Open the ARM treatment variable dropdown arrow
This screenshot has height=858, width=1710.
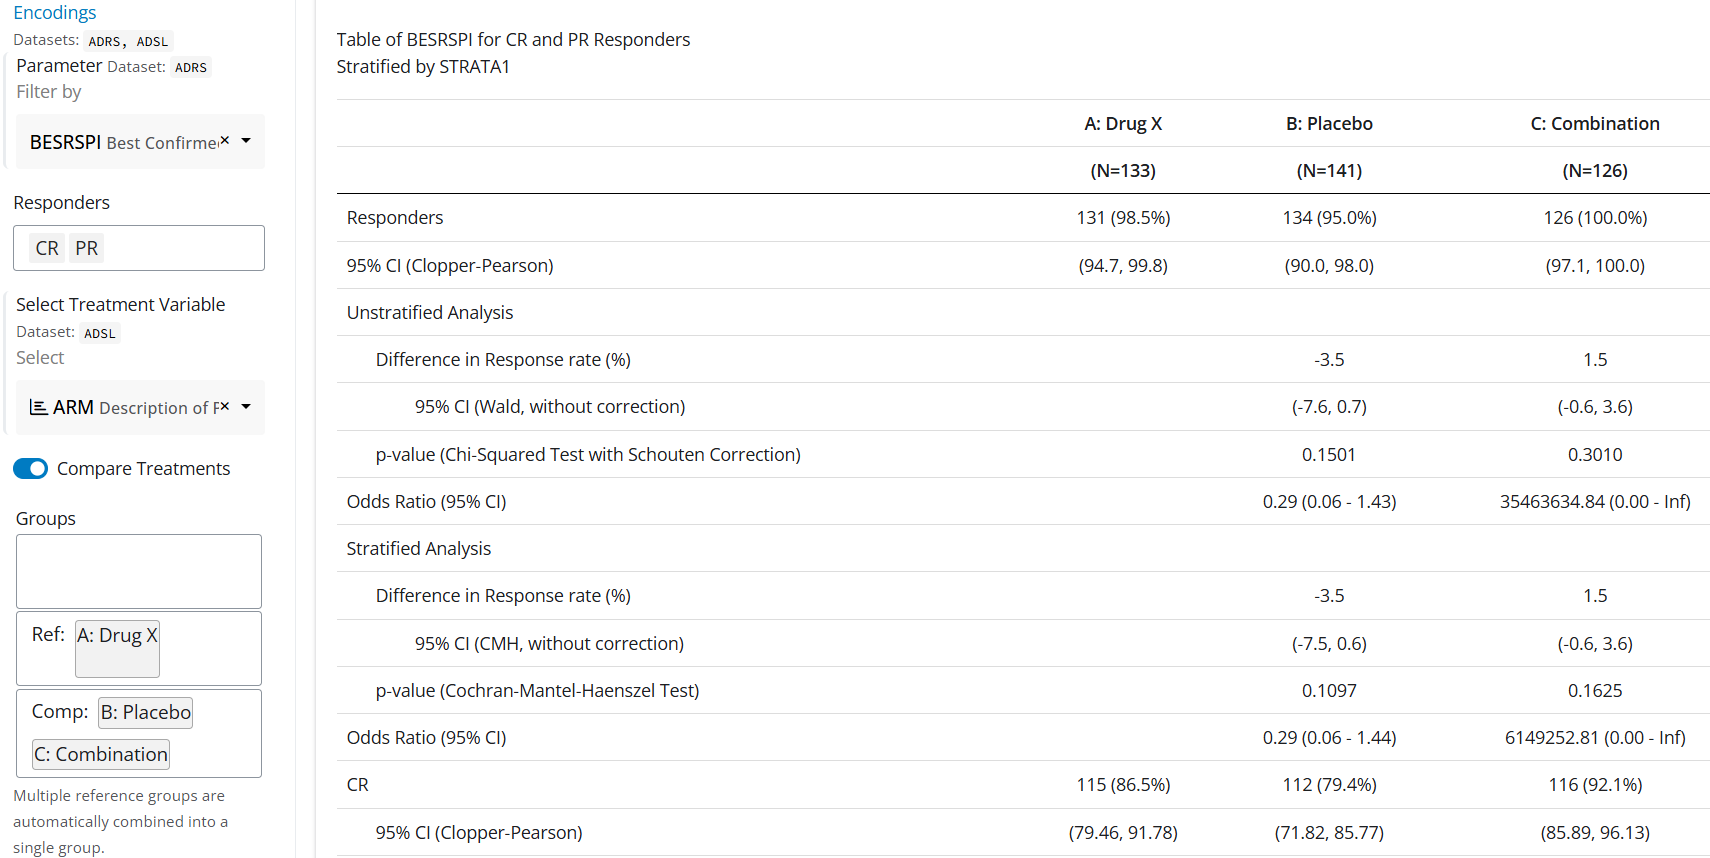click(x=246, y=406)
